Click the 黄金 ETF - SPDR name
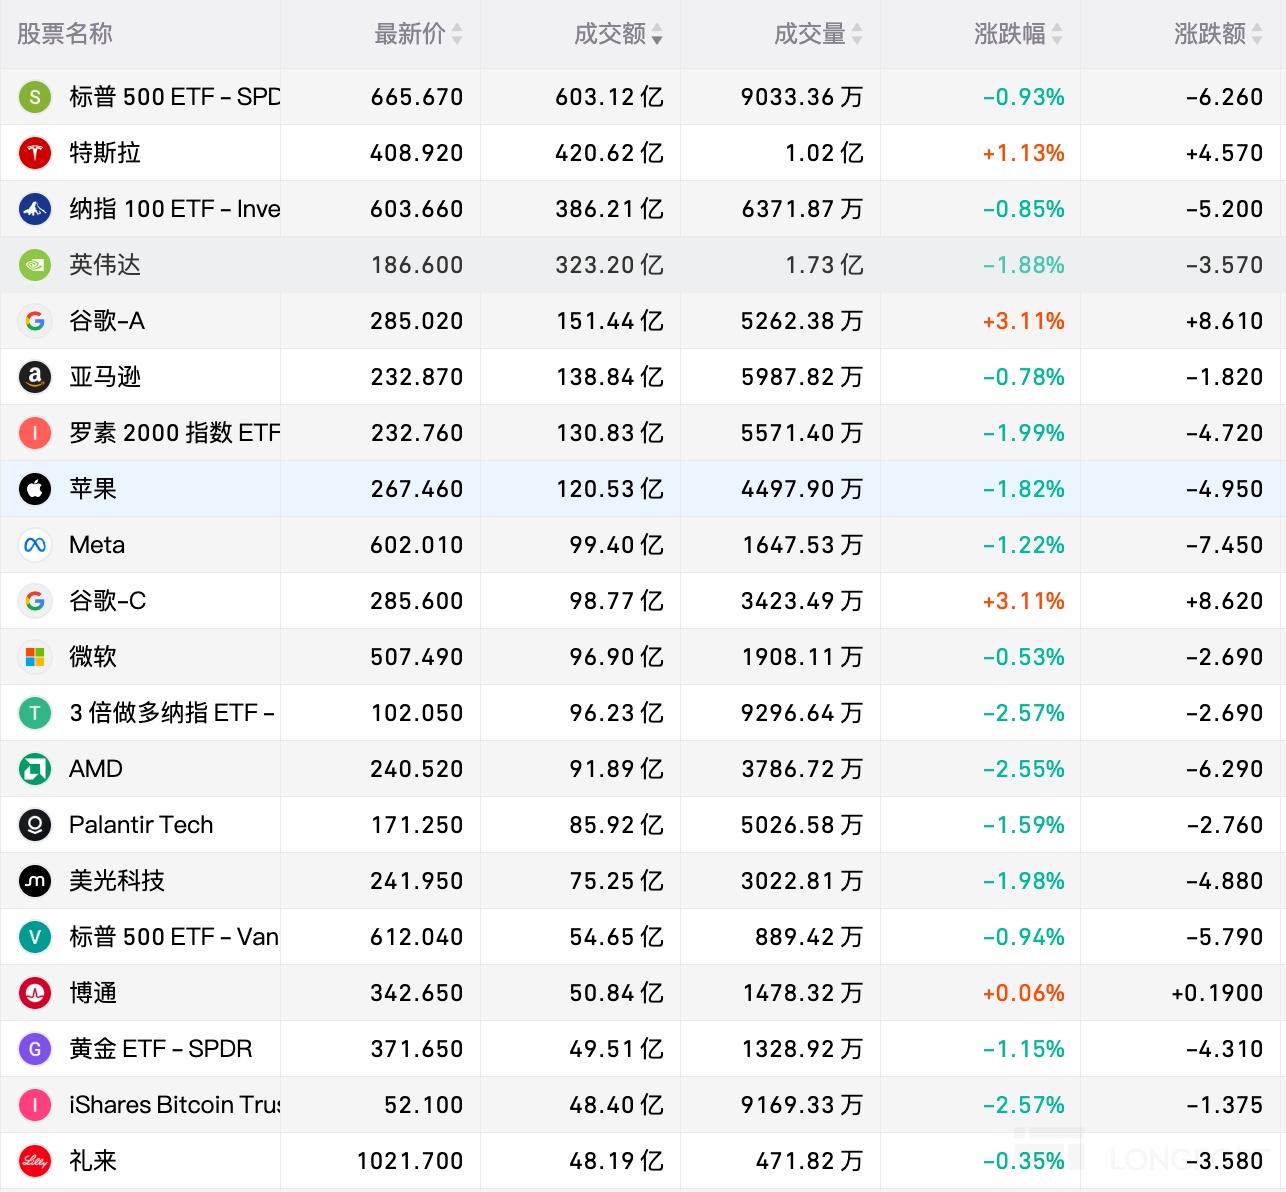Viewport: 1286px width, 1192px height. click(160, 1049)
